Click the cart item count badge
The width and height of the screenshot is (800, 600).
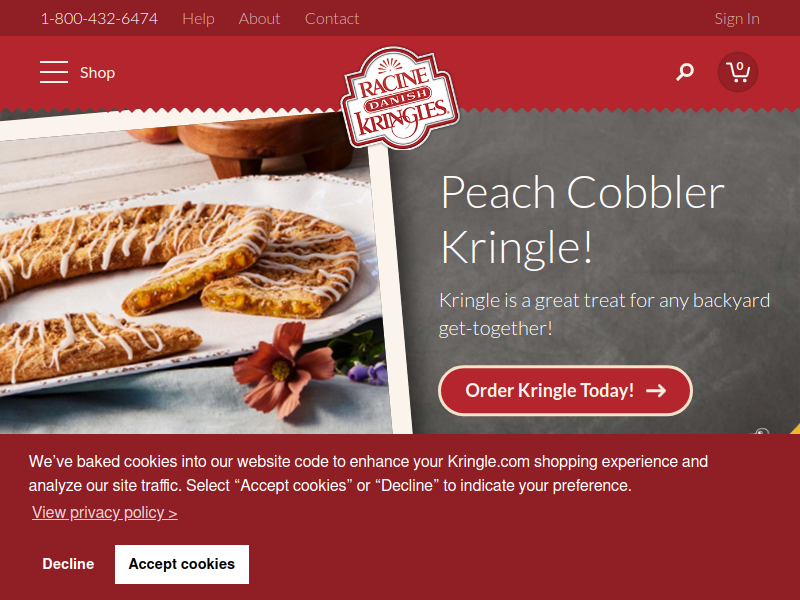[740, 66]
